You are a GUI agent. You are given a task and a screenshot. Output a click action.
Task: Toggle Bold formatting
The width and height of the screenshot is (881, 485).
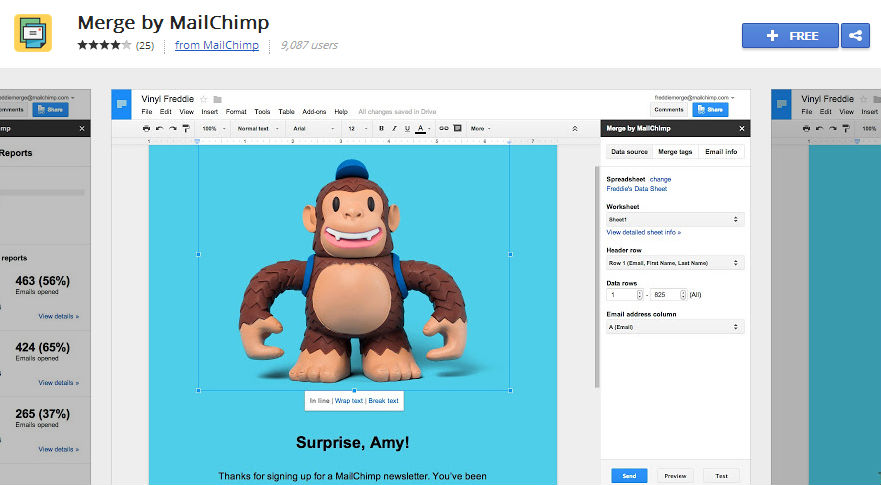(x=381, y=129)
